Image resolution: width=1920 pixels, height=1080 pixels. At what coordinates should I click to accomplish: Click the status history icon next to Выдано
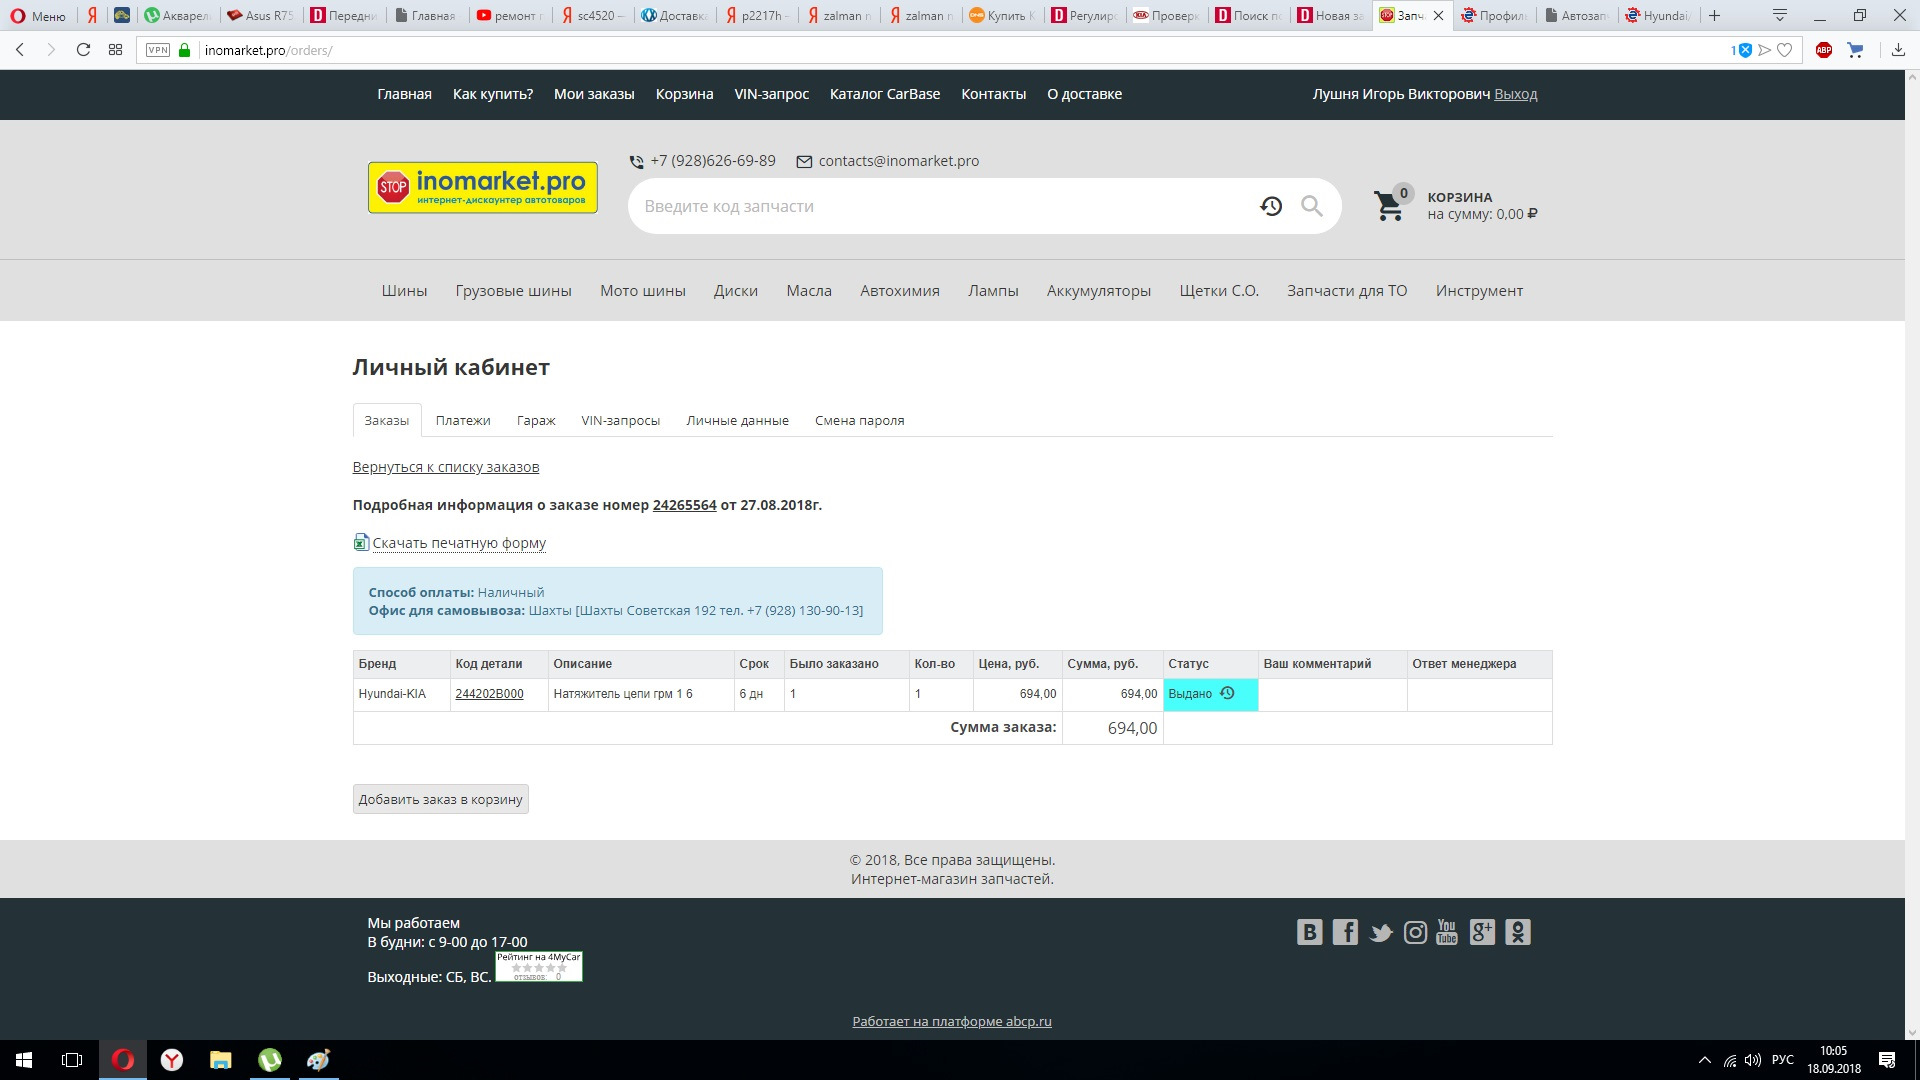coord(1227,693)
